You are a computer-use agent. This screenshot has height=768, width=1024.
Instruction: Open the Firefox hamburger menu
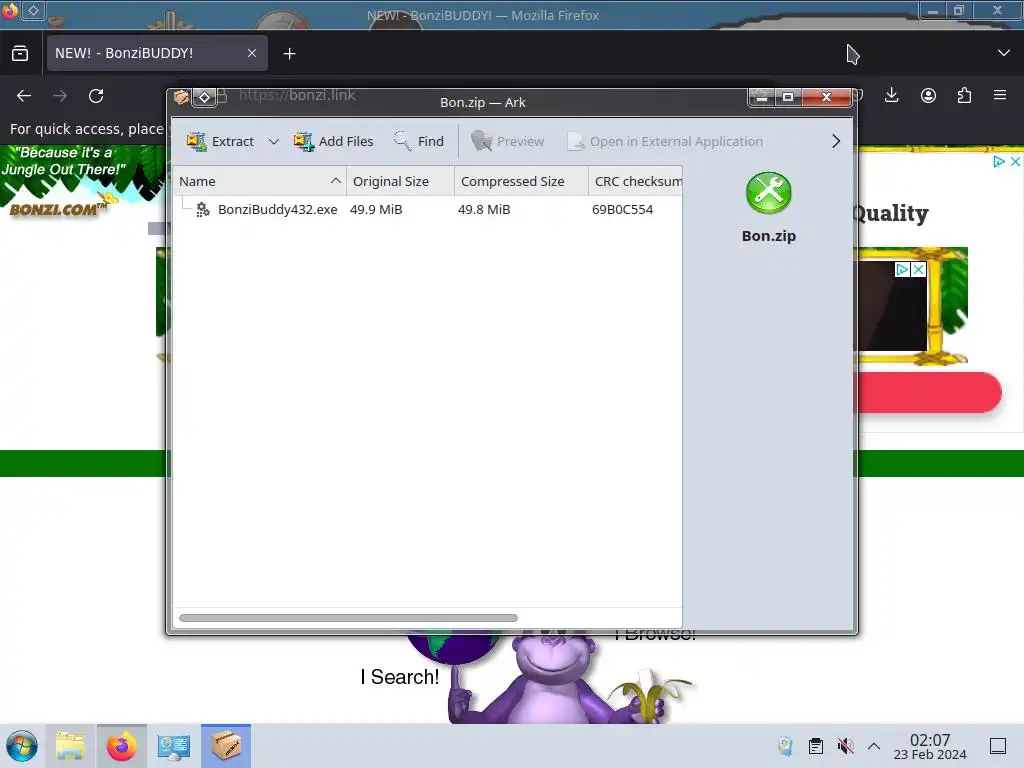click(1000, 95)
